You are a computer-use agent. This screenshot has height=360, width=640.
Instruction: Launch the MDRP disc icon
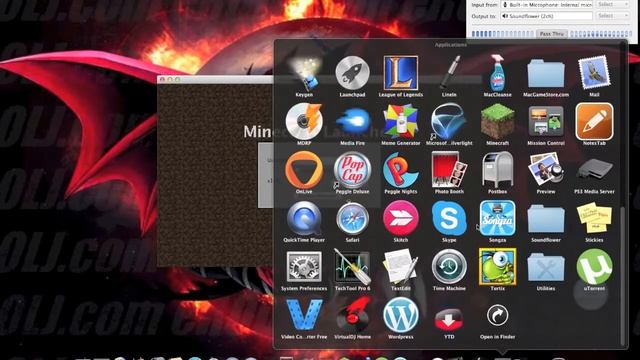(304, 122)
